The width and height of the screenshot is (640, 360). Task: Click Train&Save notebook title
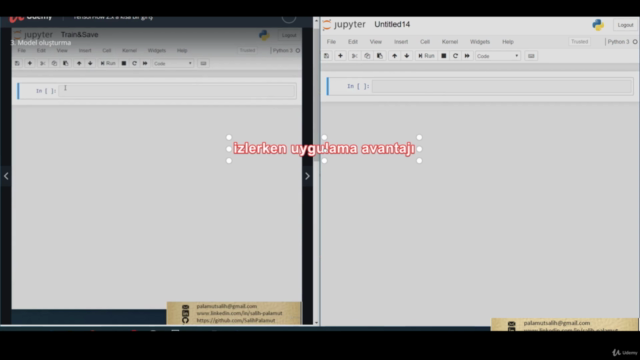[x=80, y=35]
